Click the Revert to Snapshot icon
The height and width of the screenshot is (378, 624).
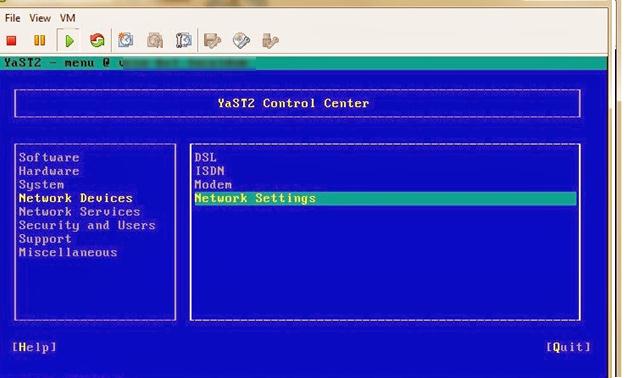click(x=155, y=40)
